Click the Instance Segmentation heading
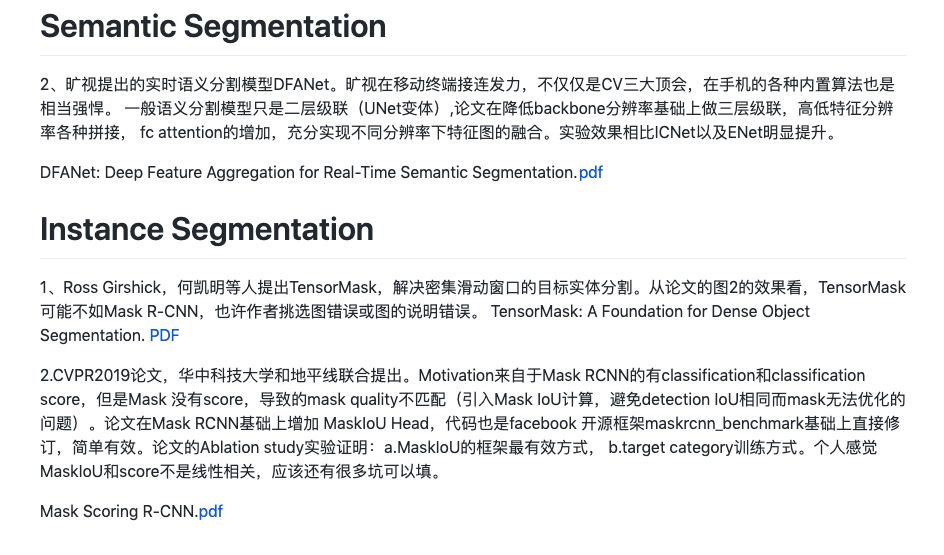This screenshot has width=944, height=555. [x=206, y=229]
